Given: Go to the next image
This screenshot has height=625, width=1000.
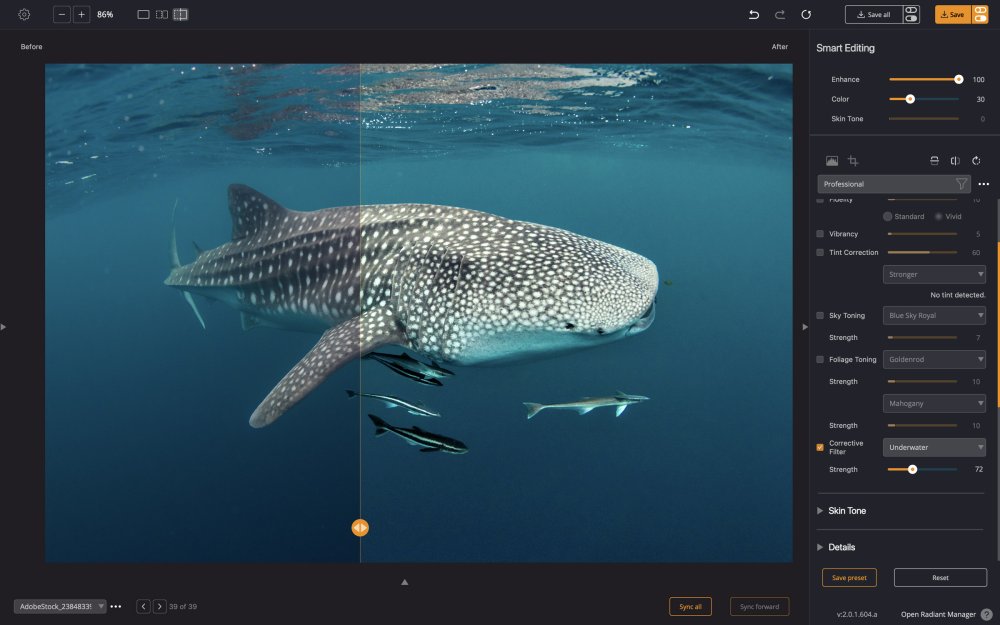Looking at the screenshot, I should (159, 607).
